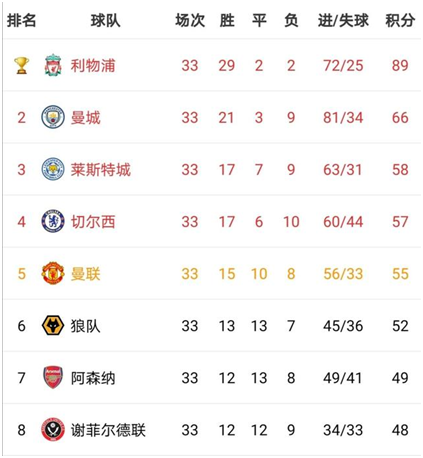The image size is (423, 458).
Task: Click Manchester United's 56/33 goals value
Action: tap(343, 274)
